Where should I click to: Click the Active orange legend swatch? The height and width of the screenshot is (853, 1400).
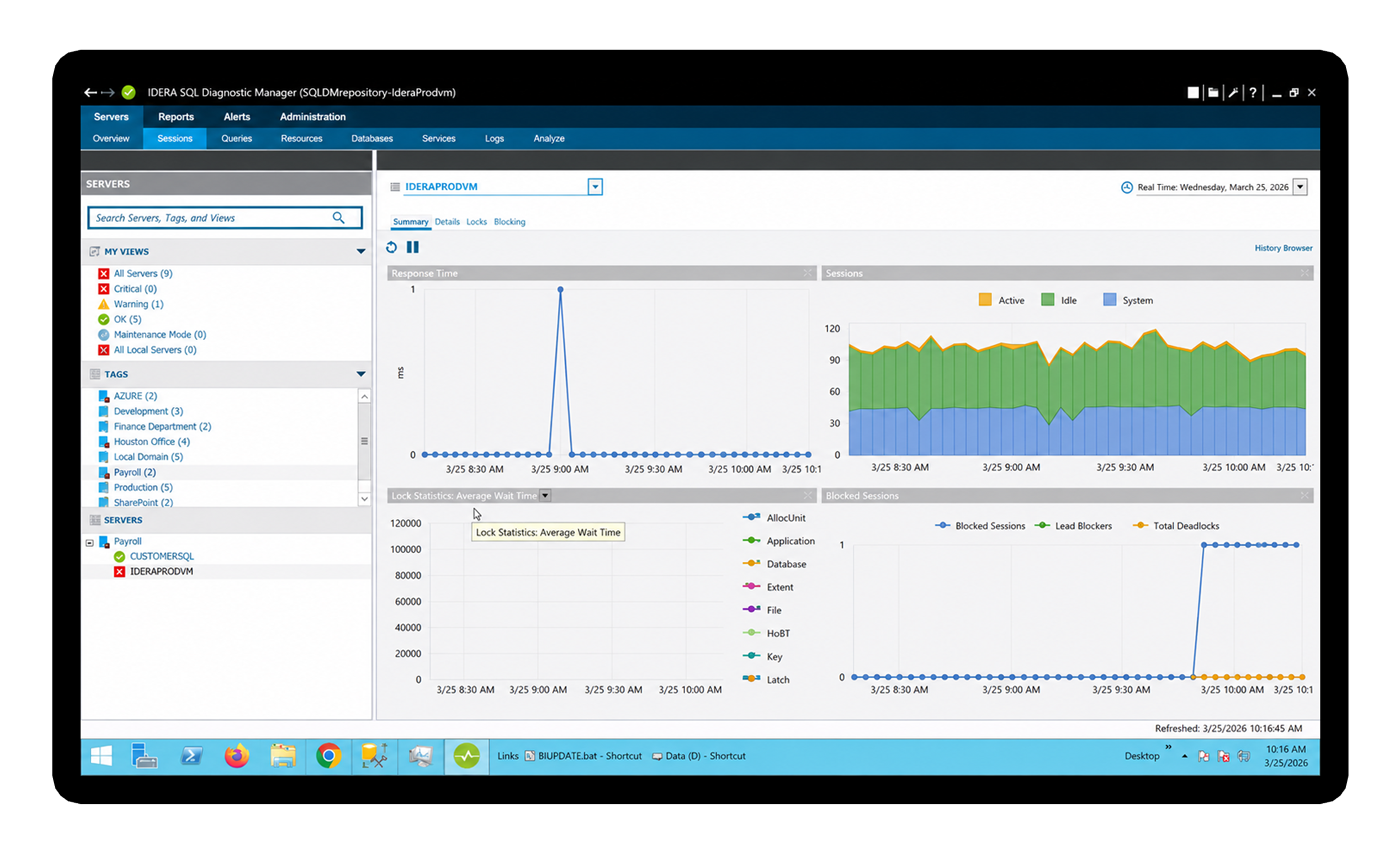pyautogui.click(x=985, y=300)
